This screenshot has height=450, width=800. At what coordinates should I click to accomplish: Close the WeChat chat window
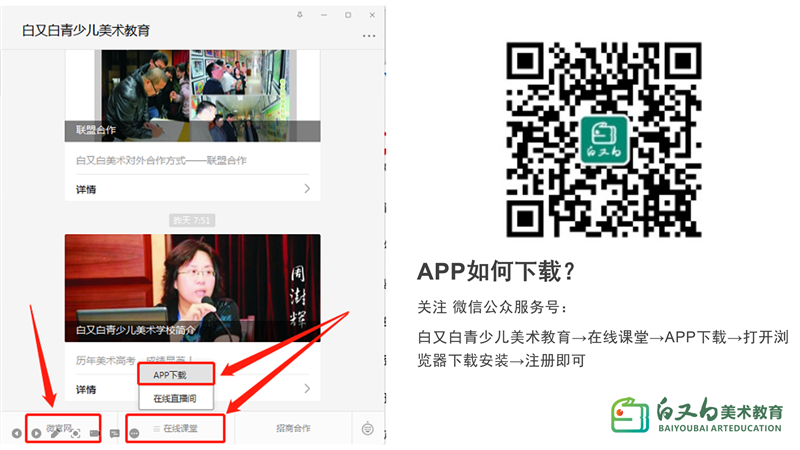pos(372,15)
